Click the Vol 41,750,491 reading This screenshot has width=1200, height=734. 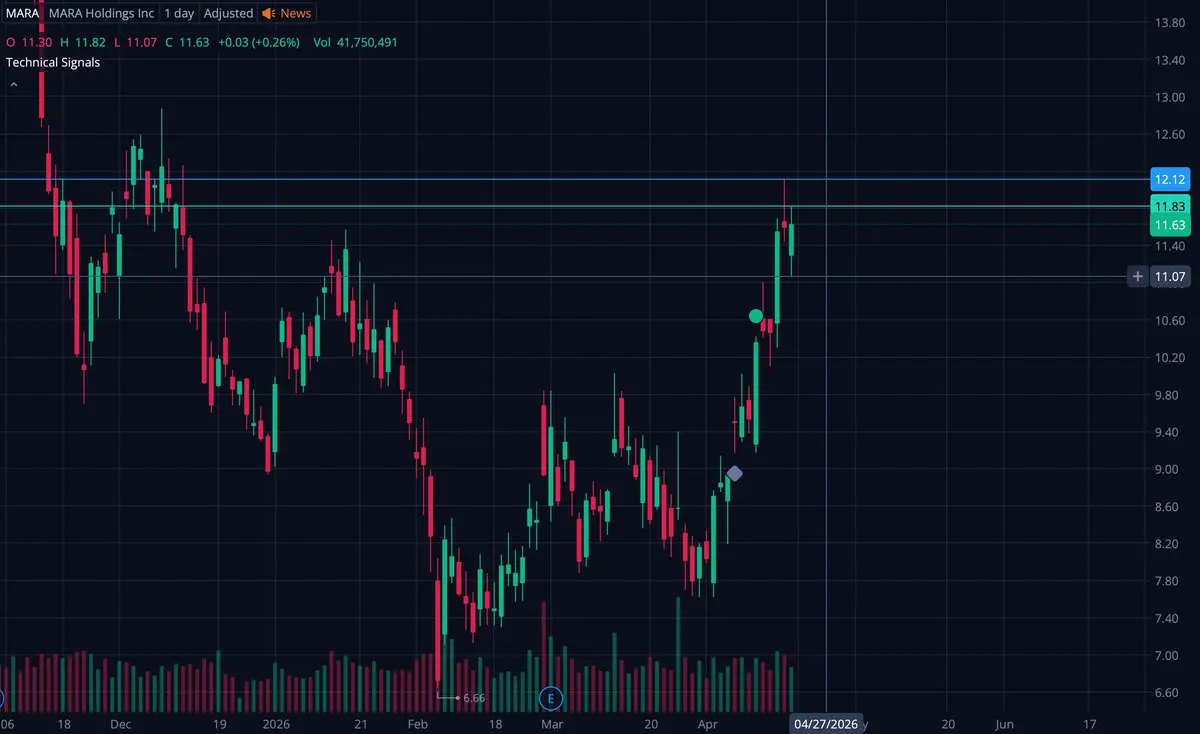[x=356, y=42]
